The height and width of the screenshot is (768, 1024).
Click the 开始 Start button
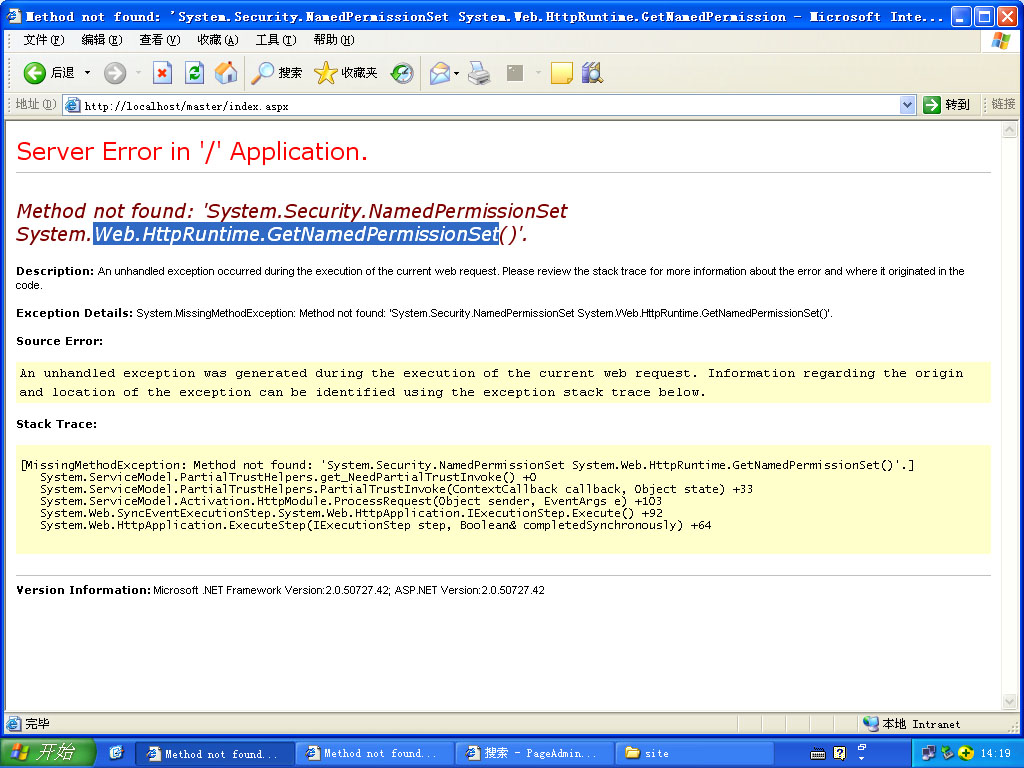point(47,753)
